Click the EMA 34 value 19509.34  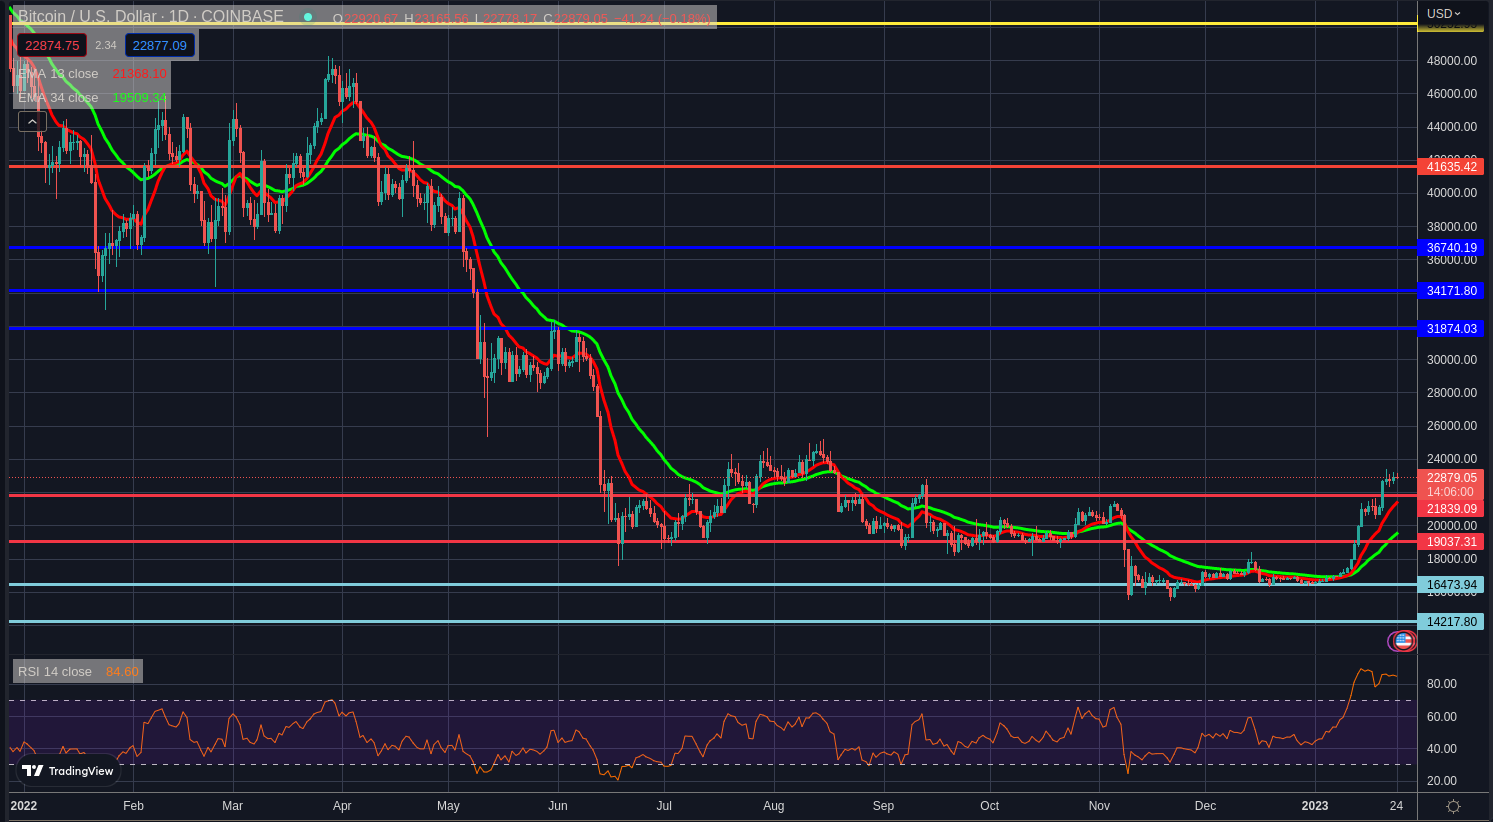[139, 98]
